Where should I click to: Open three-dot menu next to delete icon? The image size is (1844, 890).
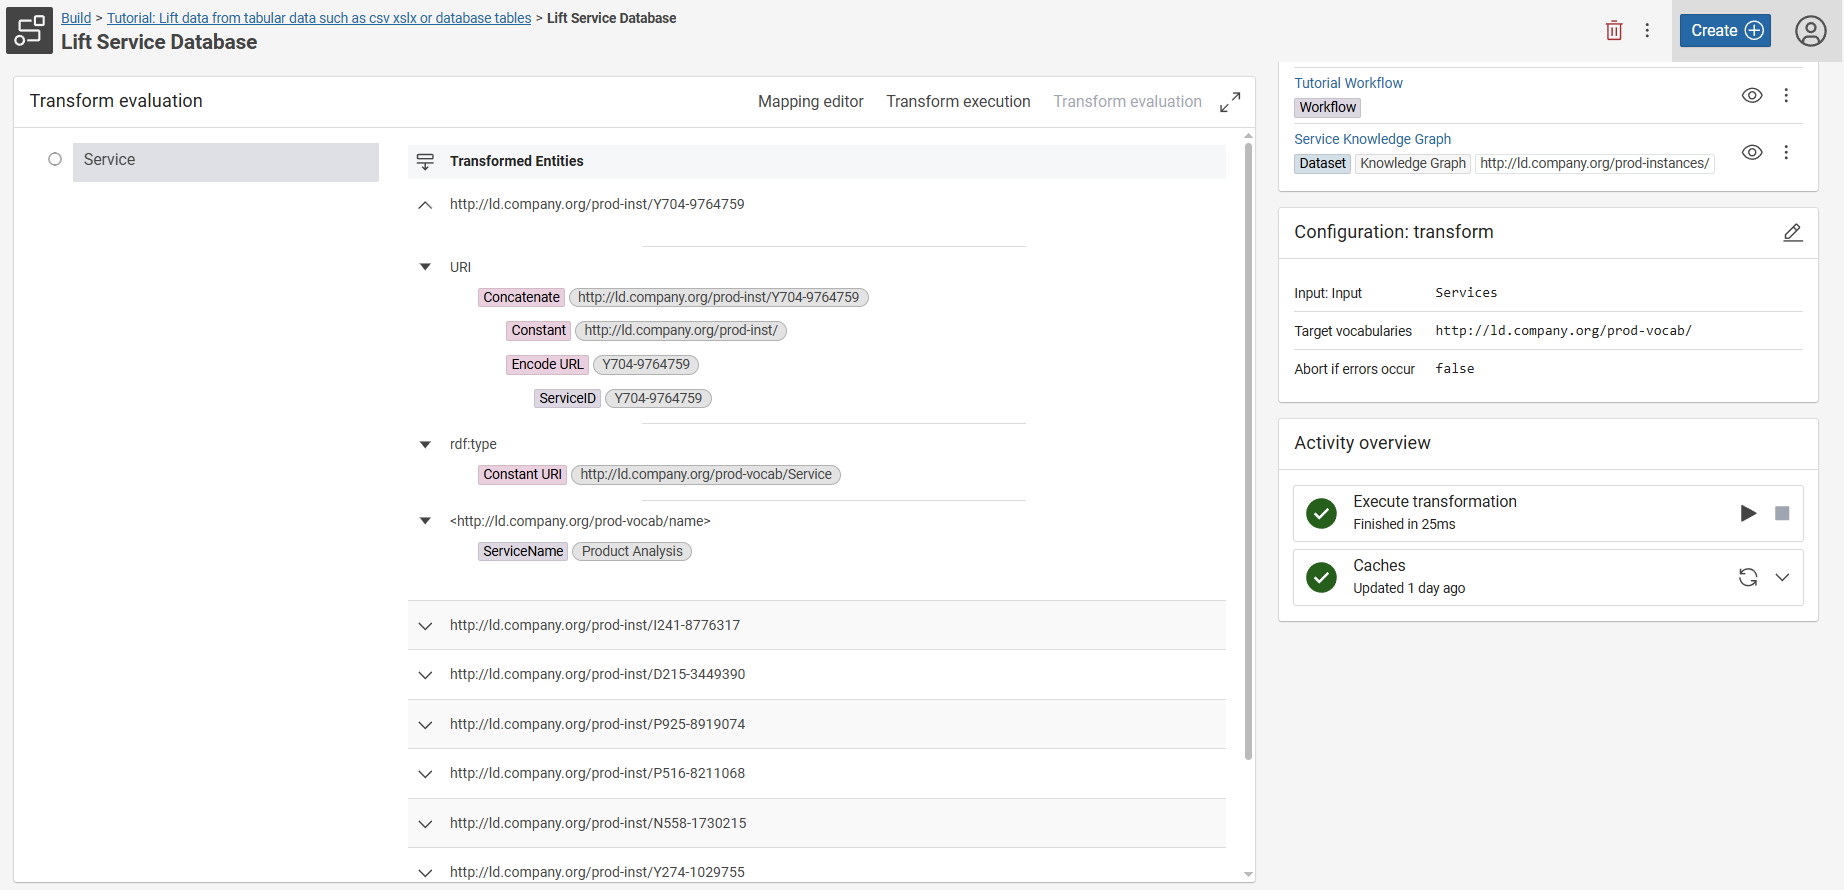1647,31
